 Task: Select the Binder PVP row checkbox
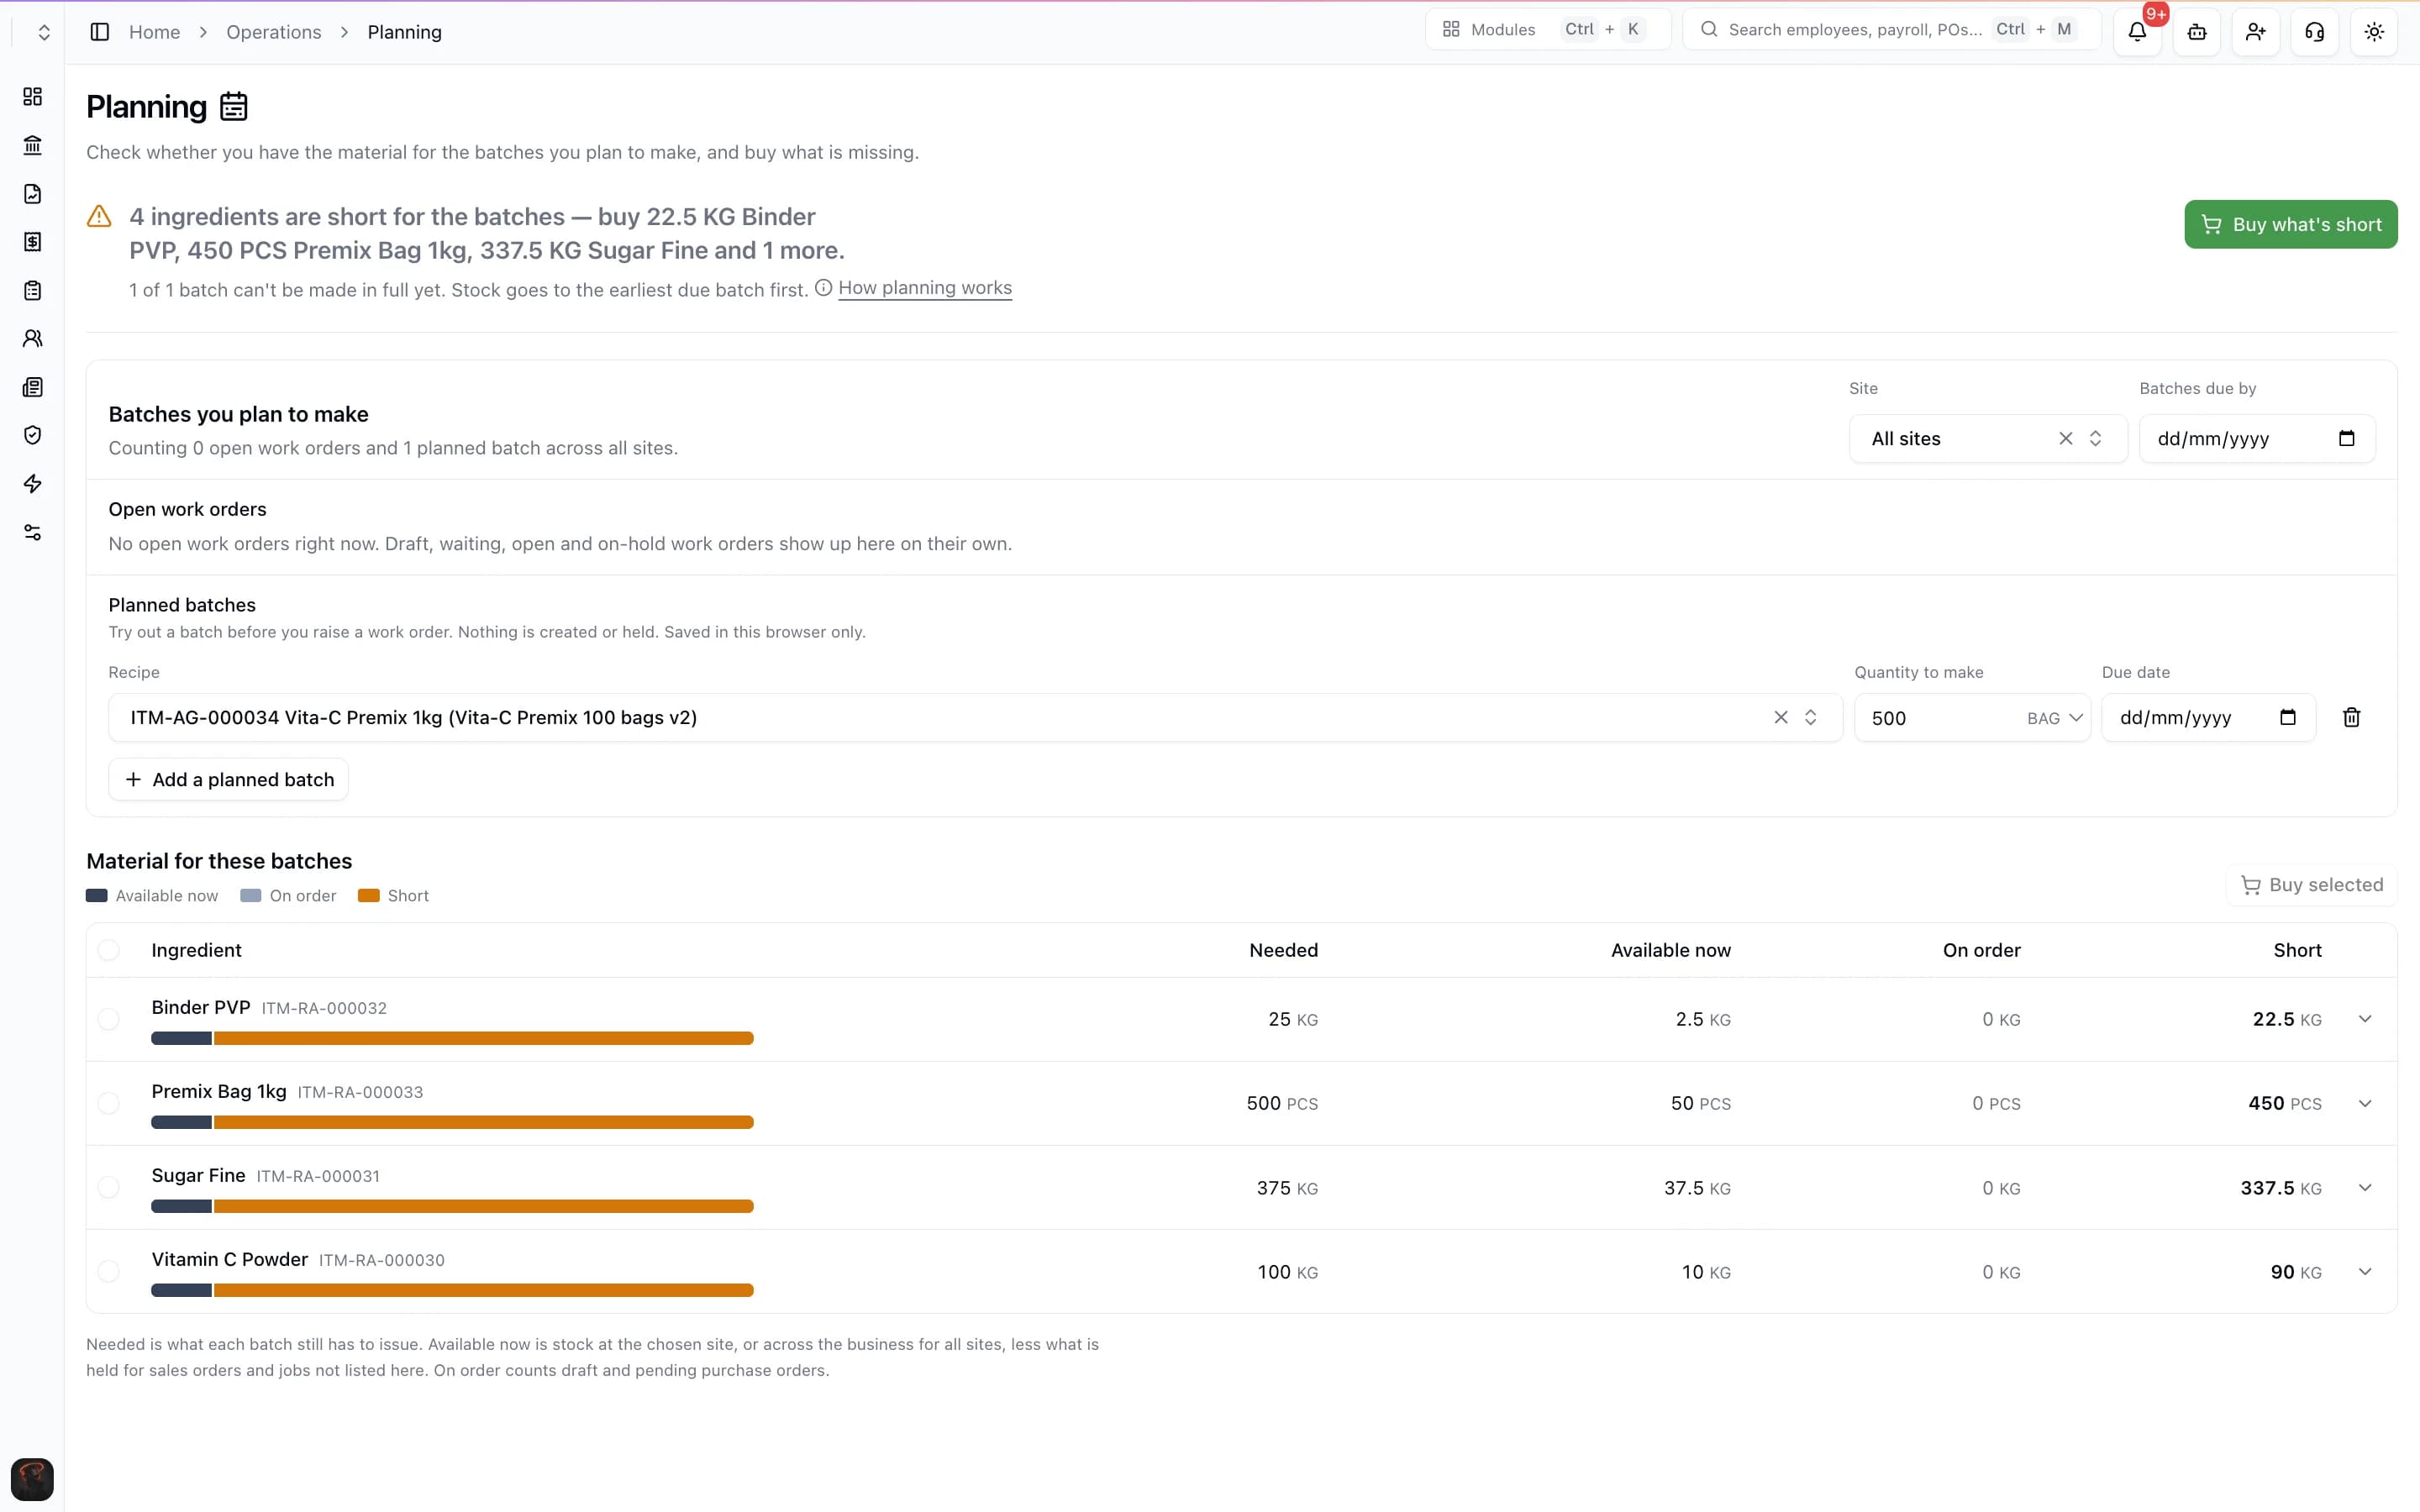coord(108,1019)
